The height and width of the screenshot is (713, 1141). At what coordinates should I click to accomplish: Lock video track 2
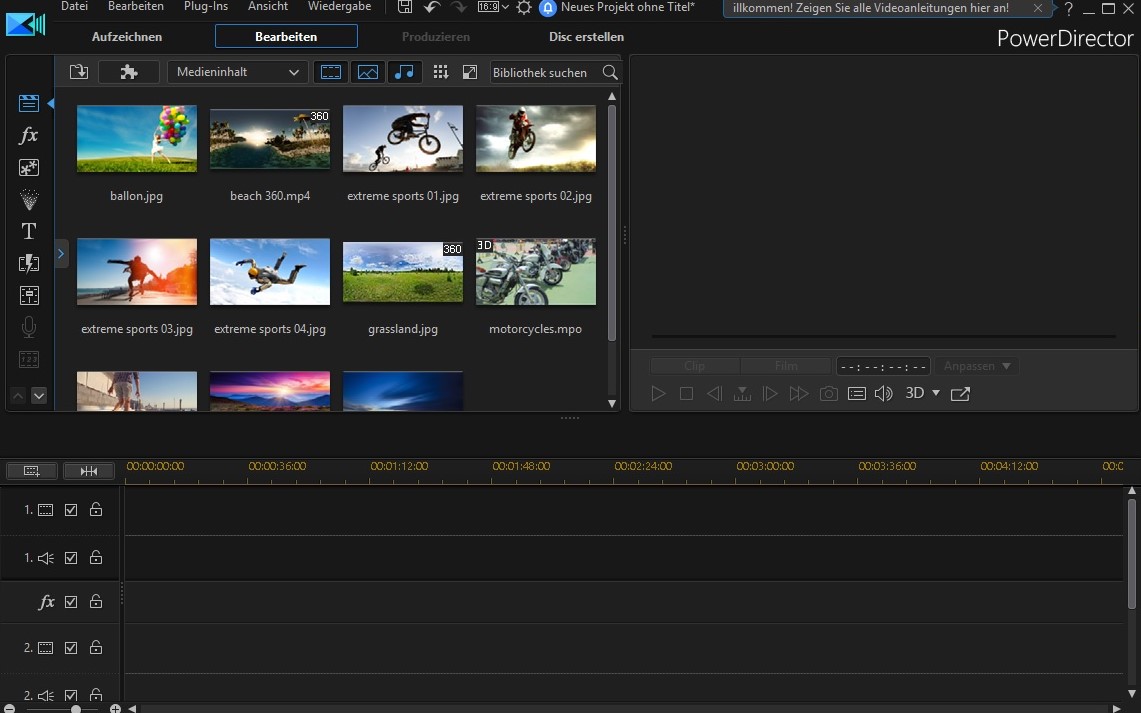(95, 647)
